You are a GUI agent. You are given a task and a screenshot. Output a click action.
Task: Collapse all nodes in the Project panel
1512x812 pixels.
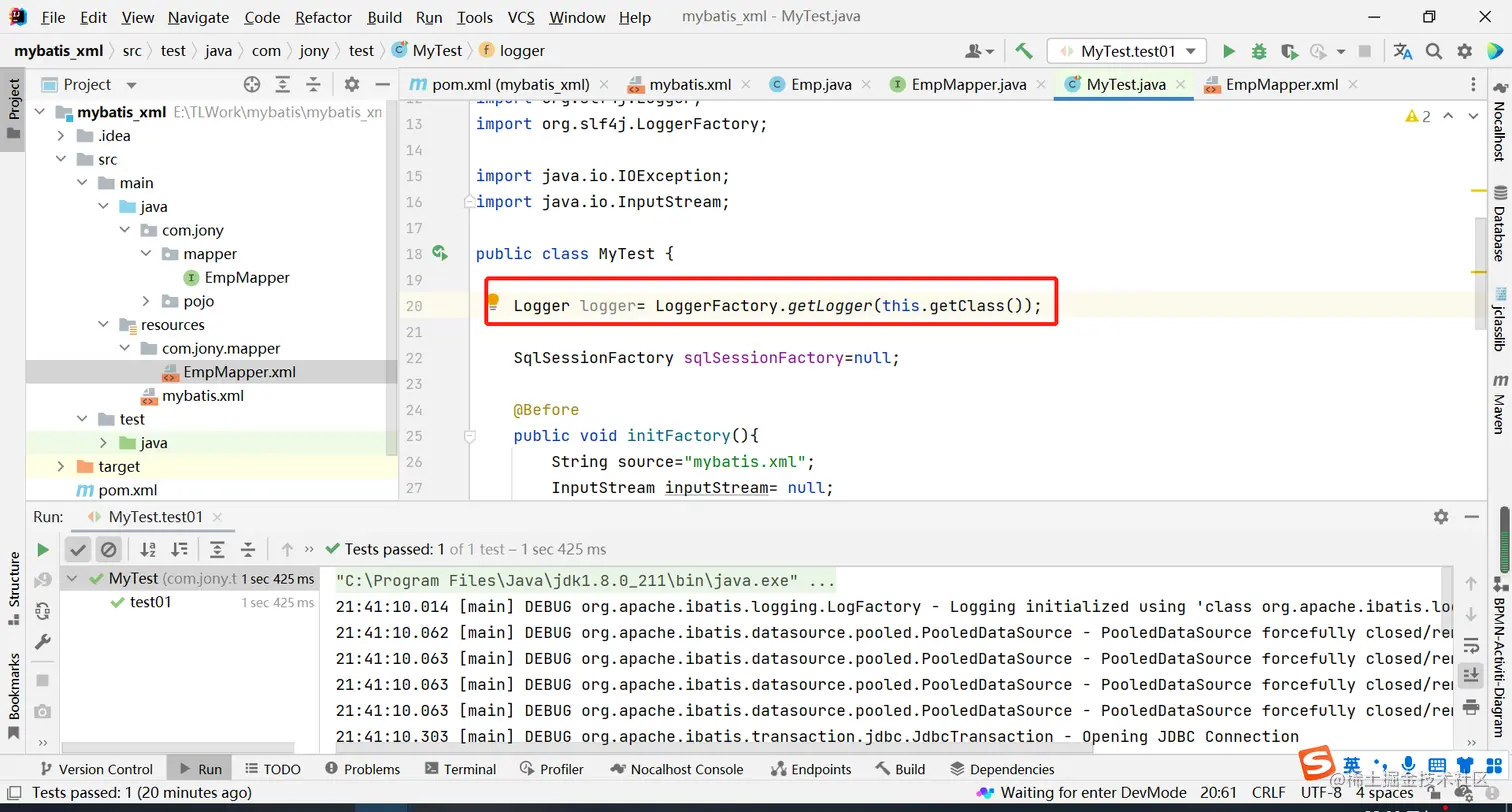[314, 85]
